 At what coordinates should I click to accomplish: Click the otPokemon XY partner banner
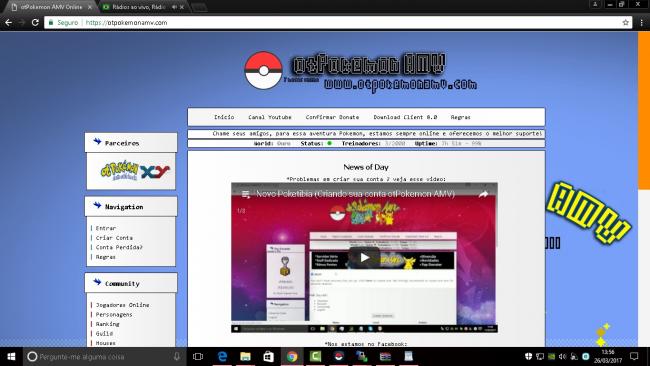pyautogui.click(x=135, y=171)
